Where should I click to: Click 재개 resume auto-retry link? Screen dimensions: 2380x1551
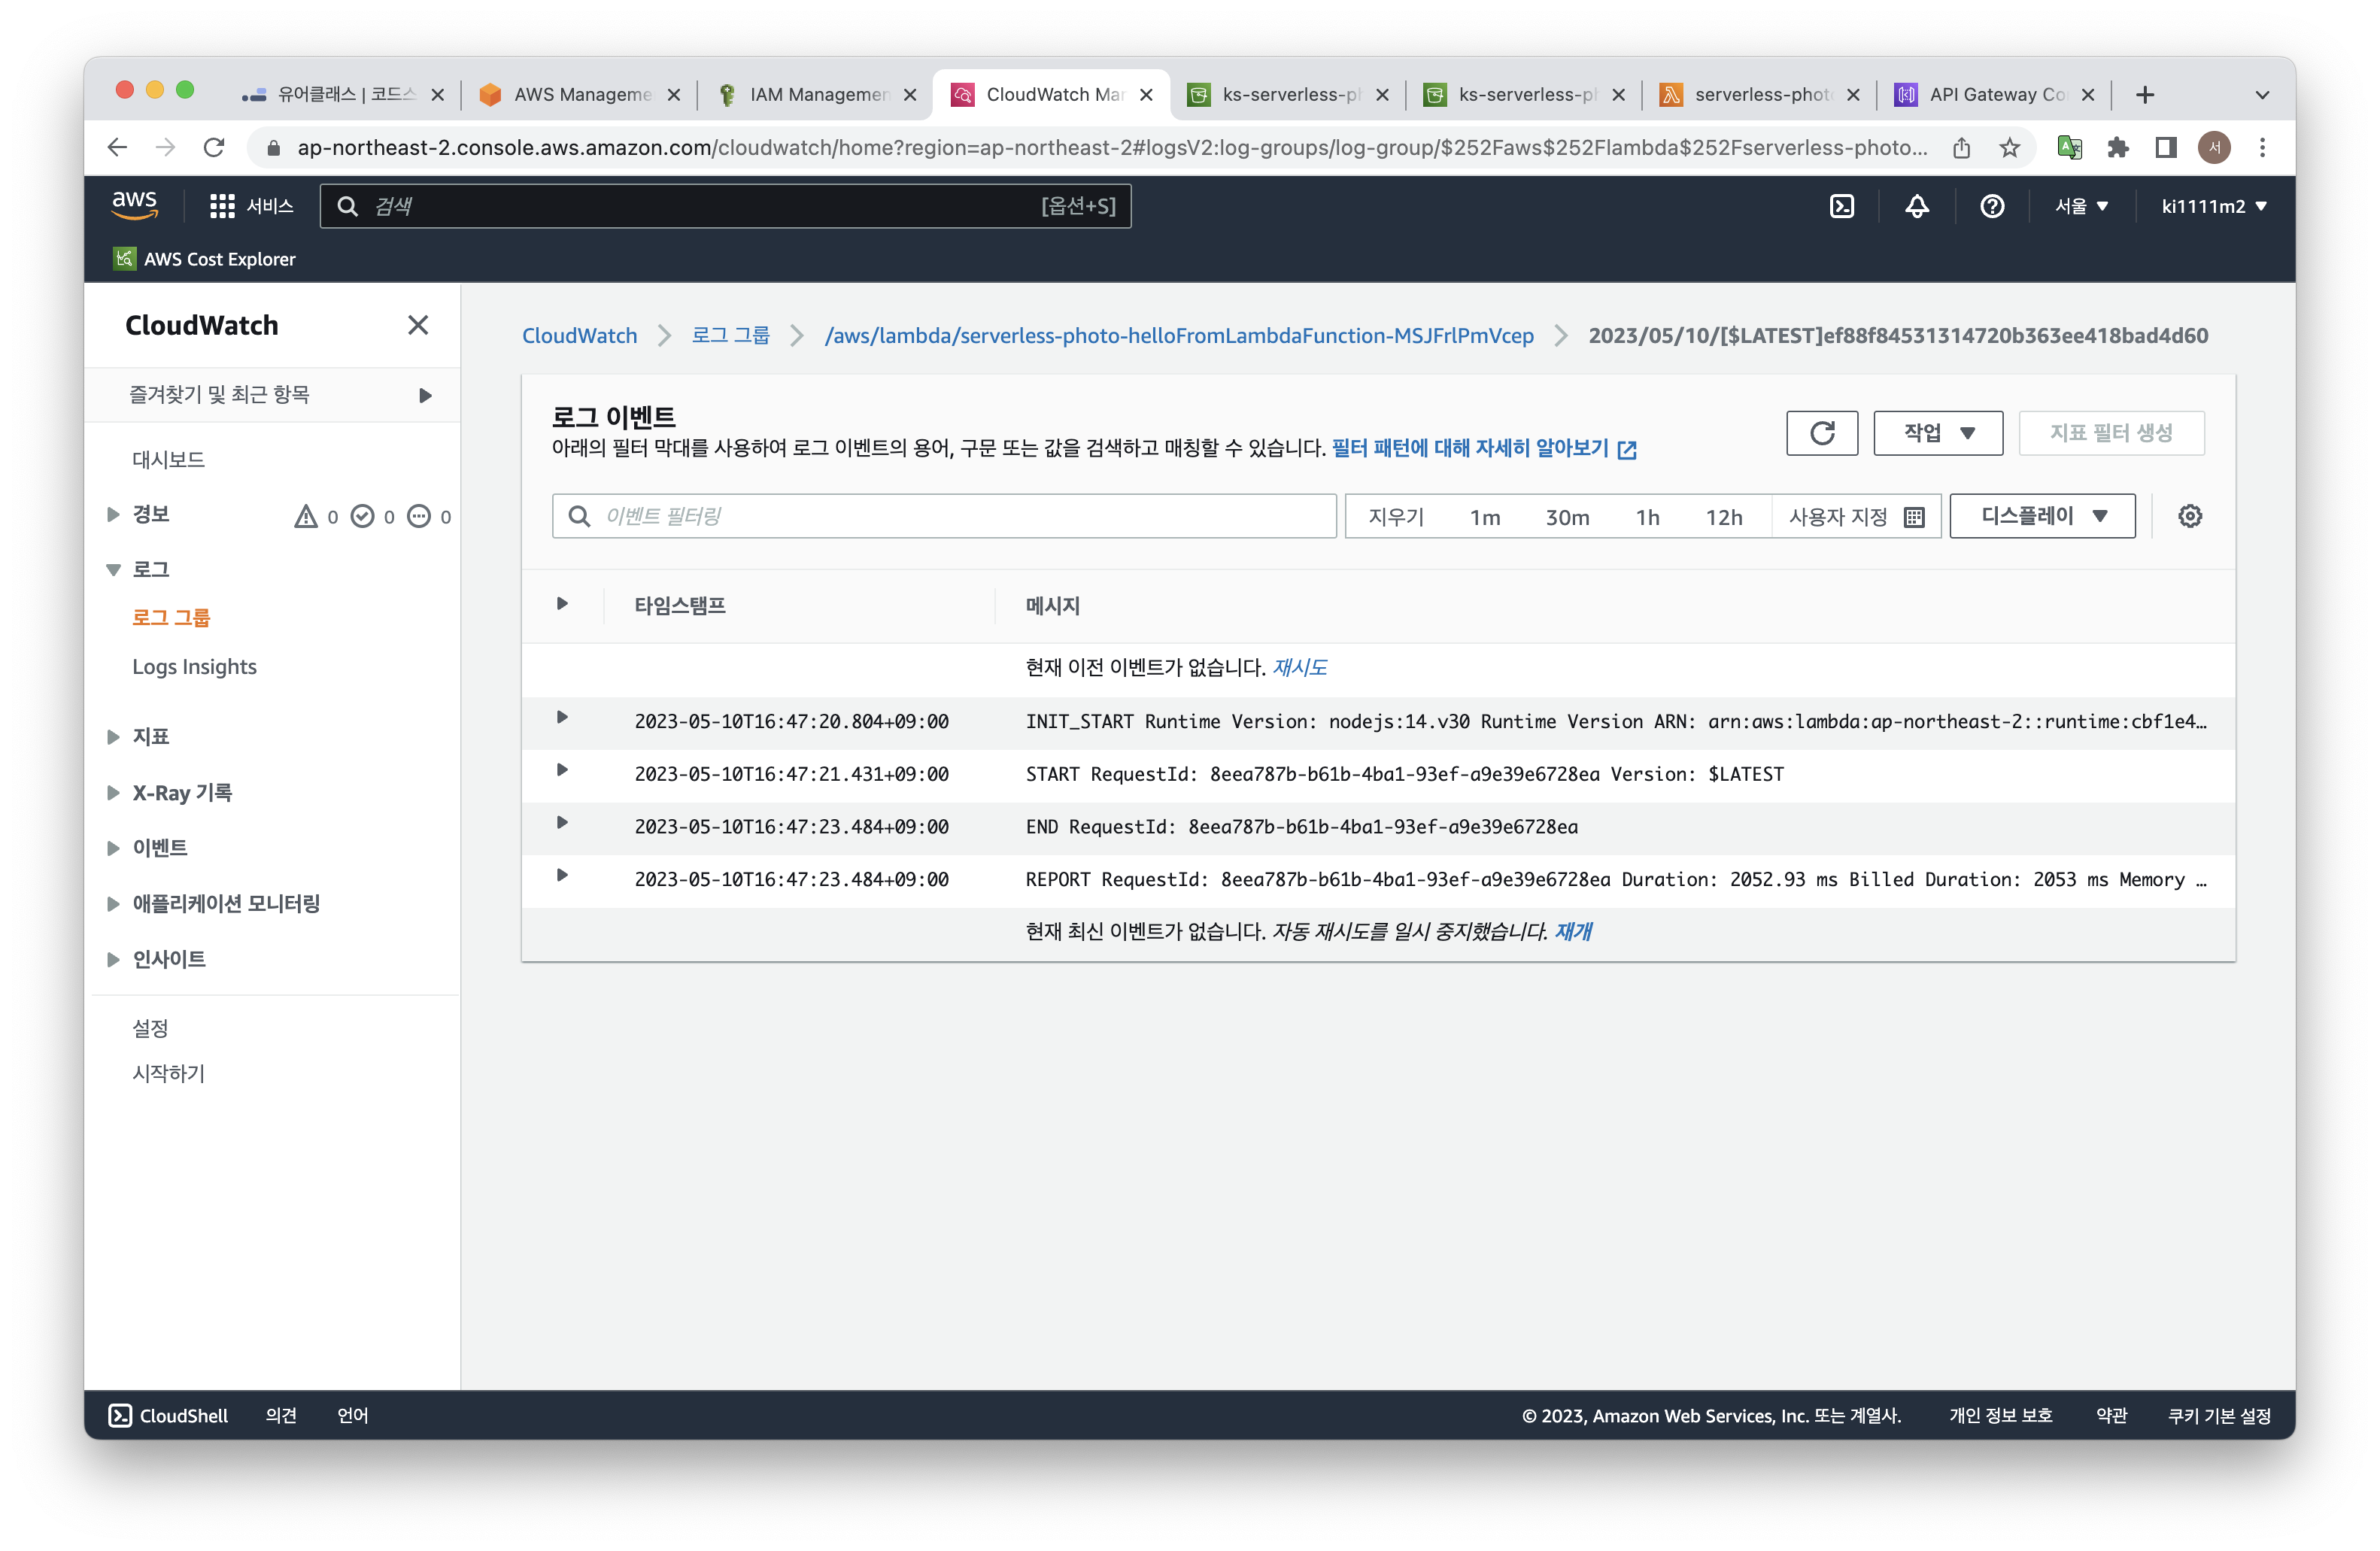point(1573,931)
